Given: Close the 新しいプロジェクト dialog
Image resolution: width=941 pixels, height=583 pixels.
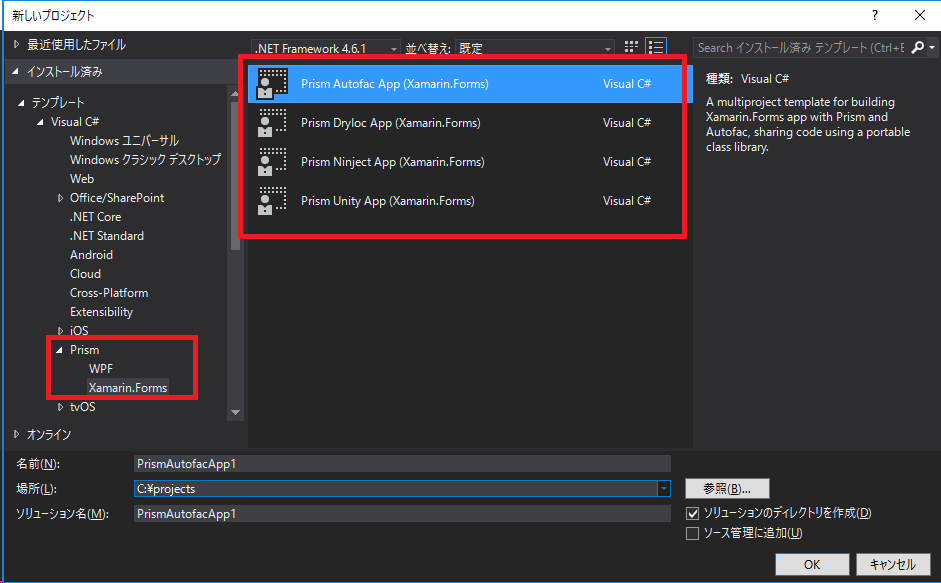Looking at the screenshot, I should pos(919,15).
